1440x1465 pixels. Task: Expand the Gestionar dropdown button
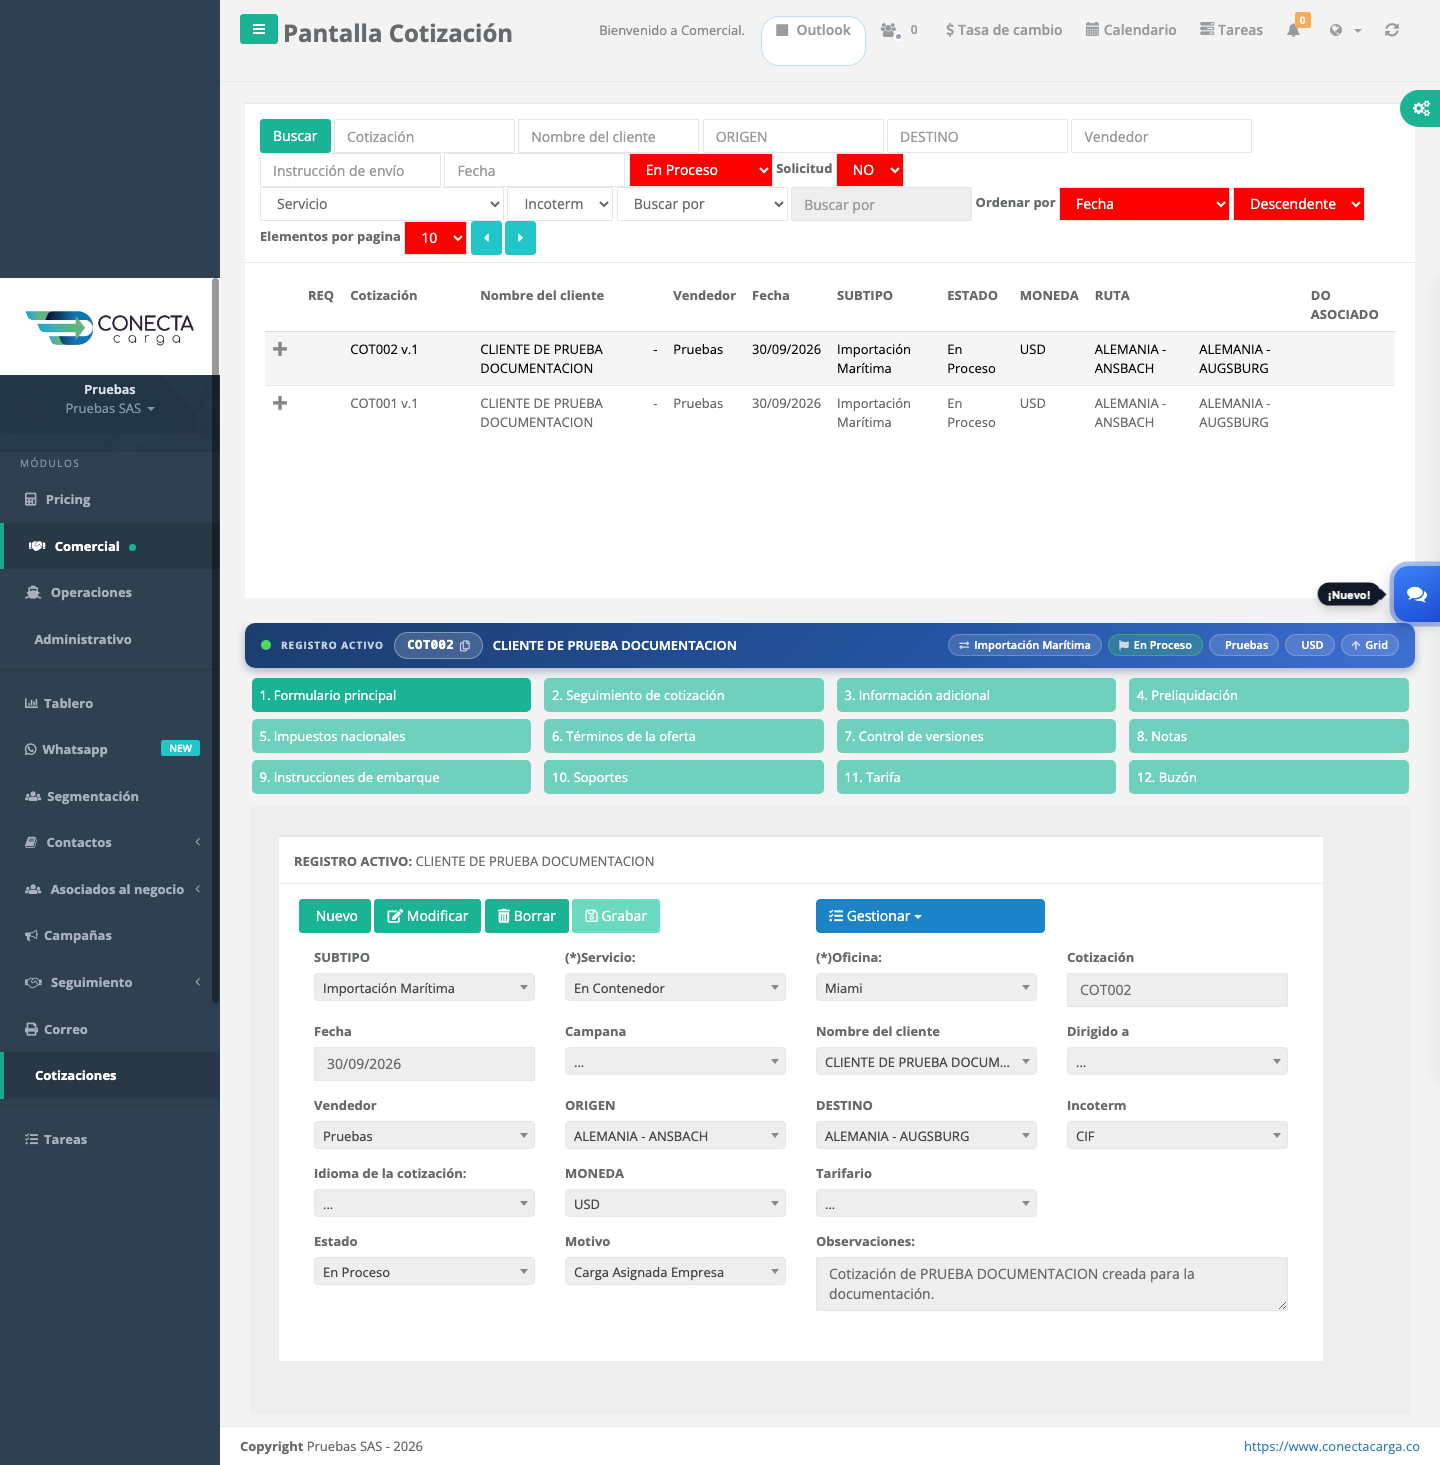930,916
